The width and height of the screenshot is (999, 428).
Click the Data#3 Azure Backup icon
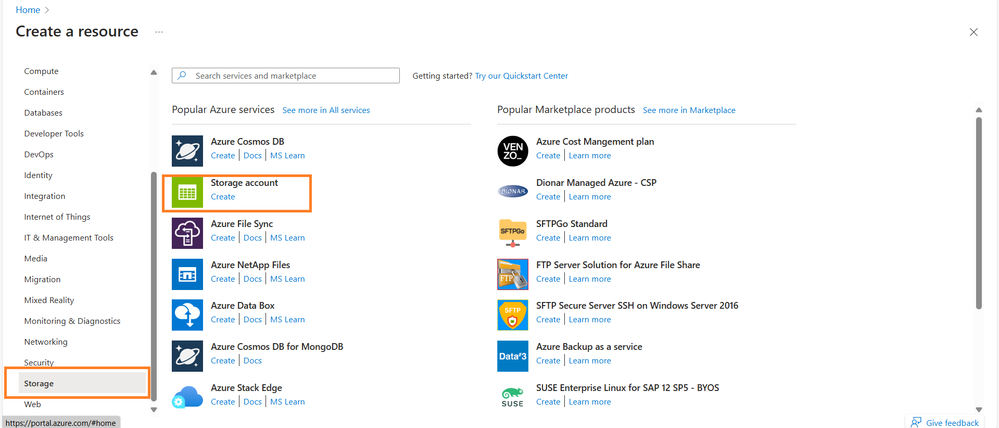[x=513, y=355]
